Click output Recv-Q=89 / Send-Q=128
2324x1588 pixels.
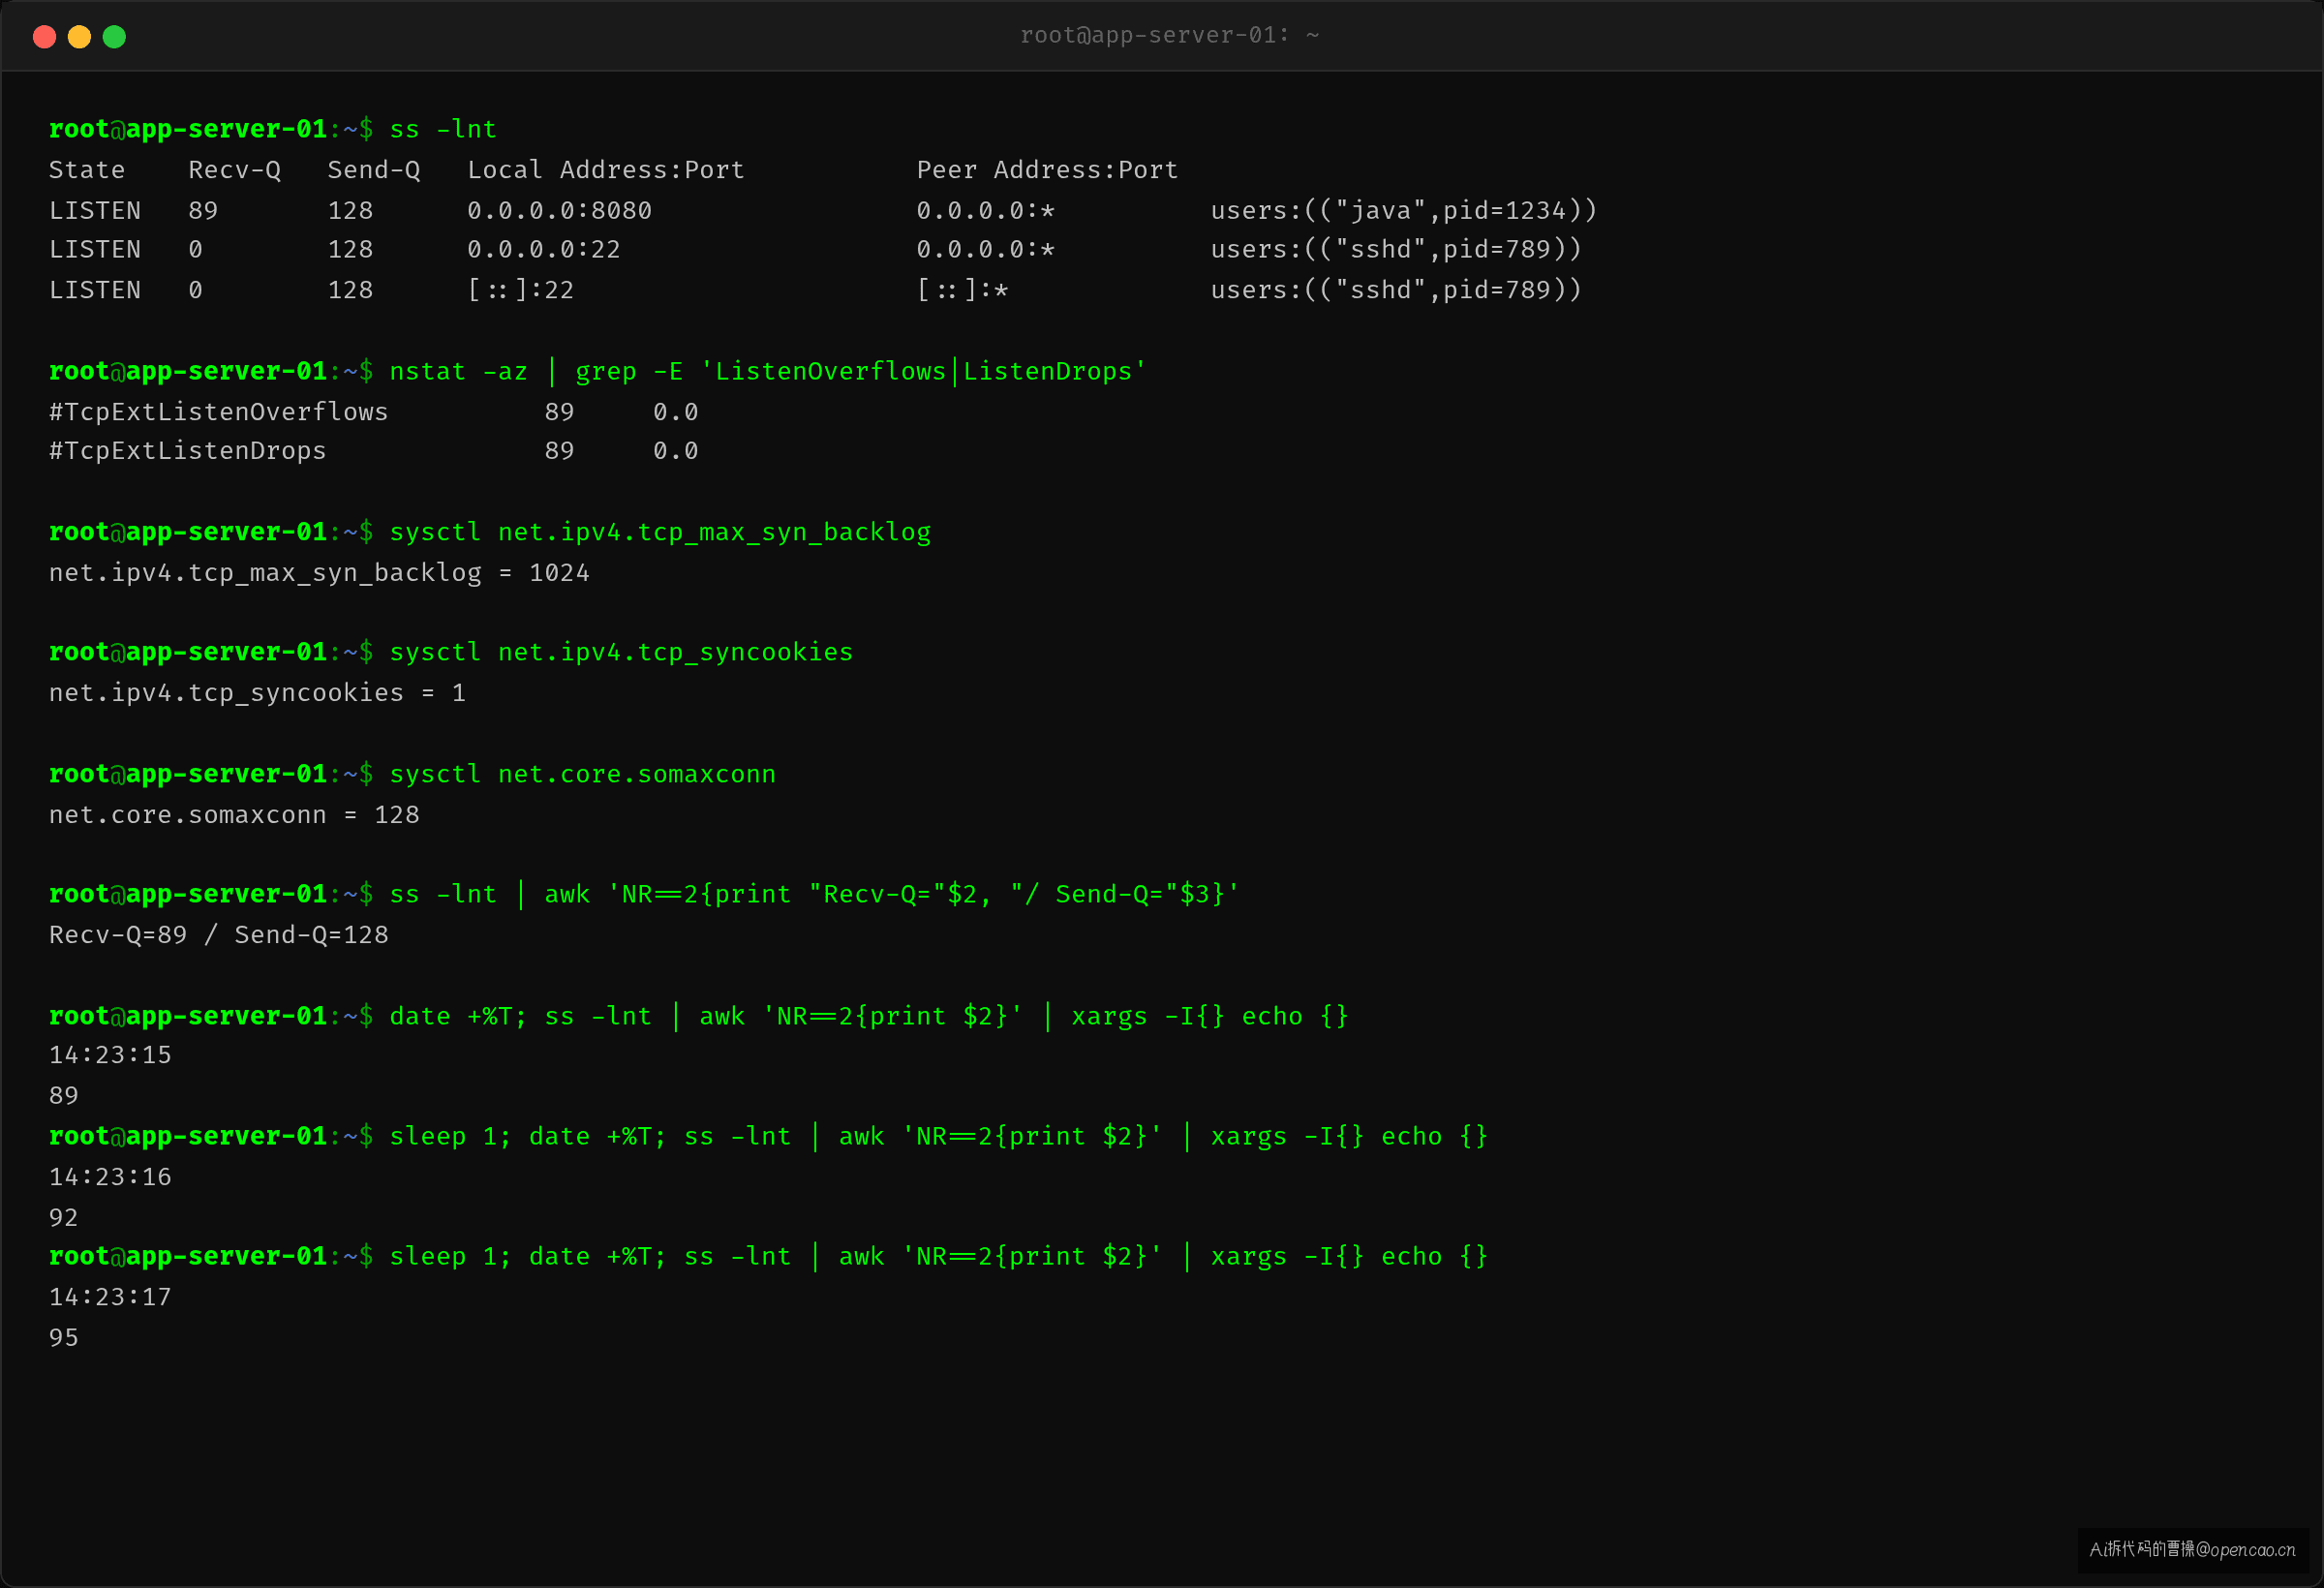[x=219, y=935]
